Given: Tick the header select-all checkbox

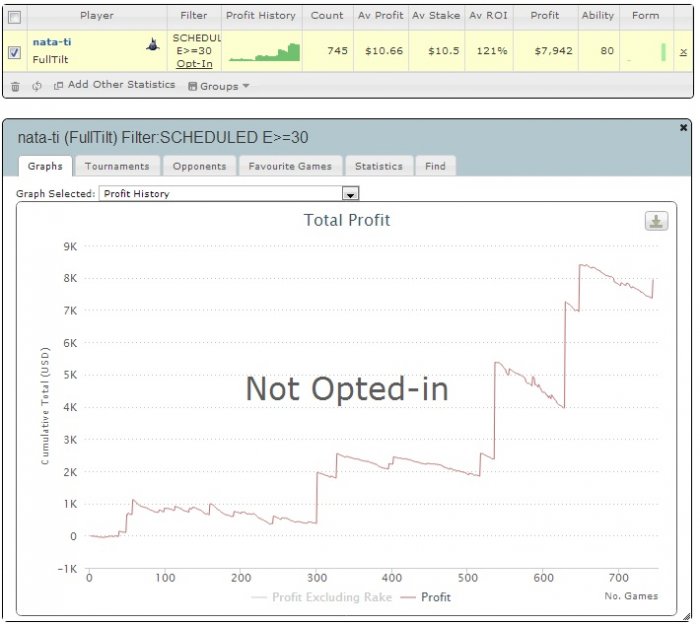Looking at the screenshot, I should click(x=14, y=17).
